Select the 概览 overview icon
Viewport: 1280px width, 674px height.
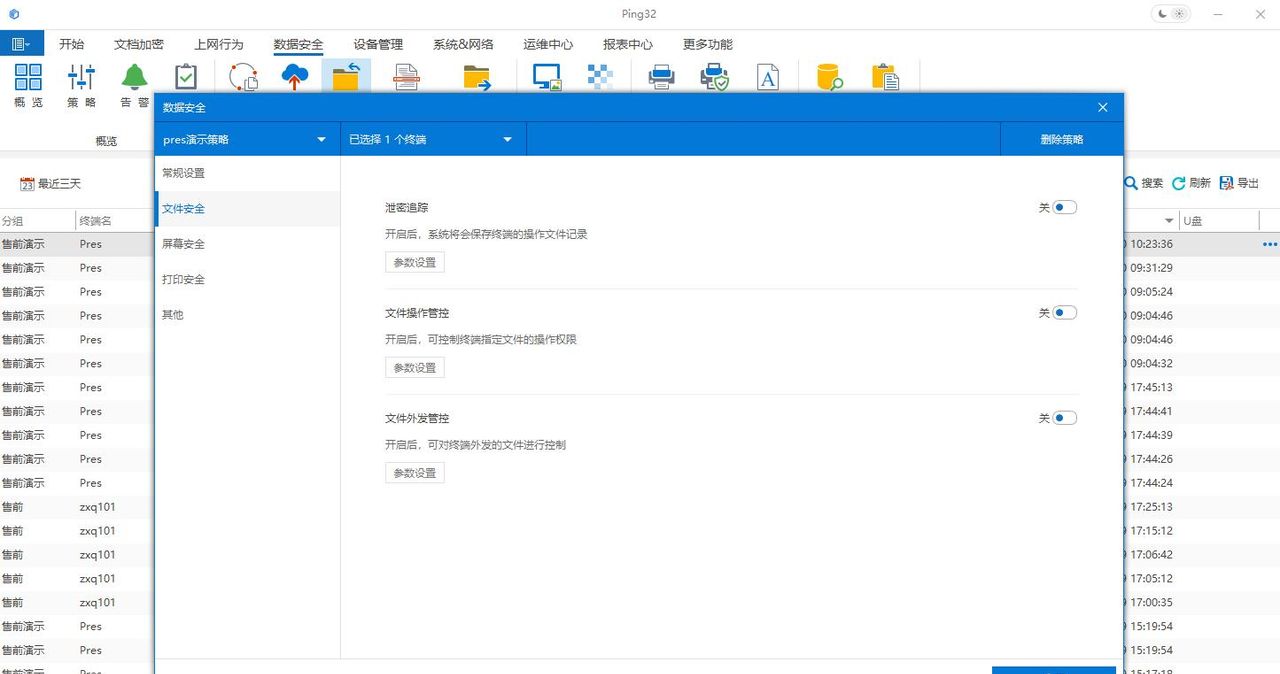click(x=27, y=84)
